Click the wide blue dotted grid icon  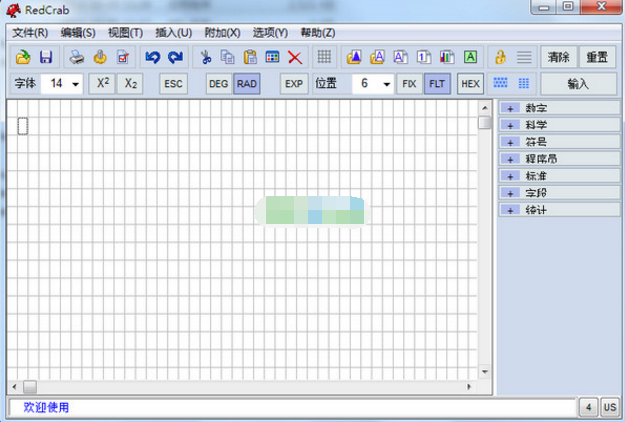pos(501,83)
